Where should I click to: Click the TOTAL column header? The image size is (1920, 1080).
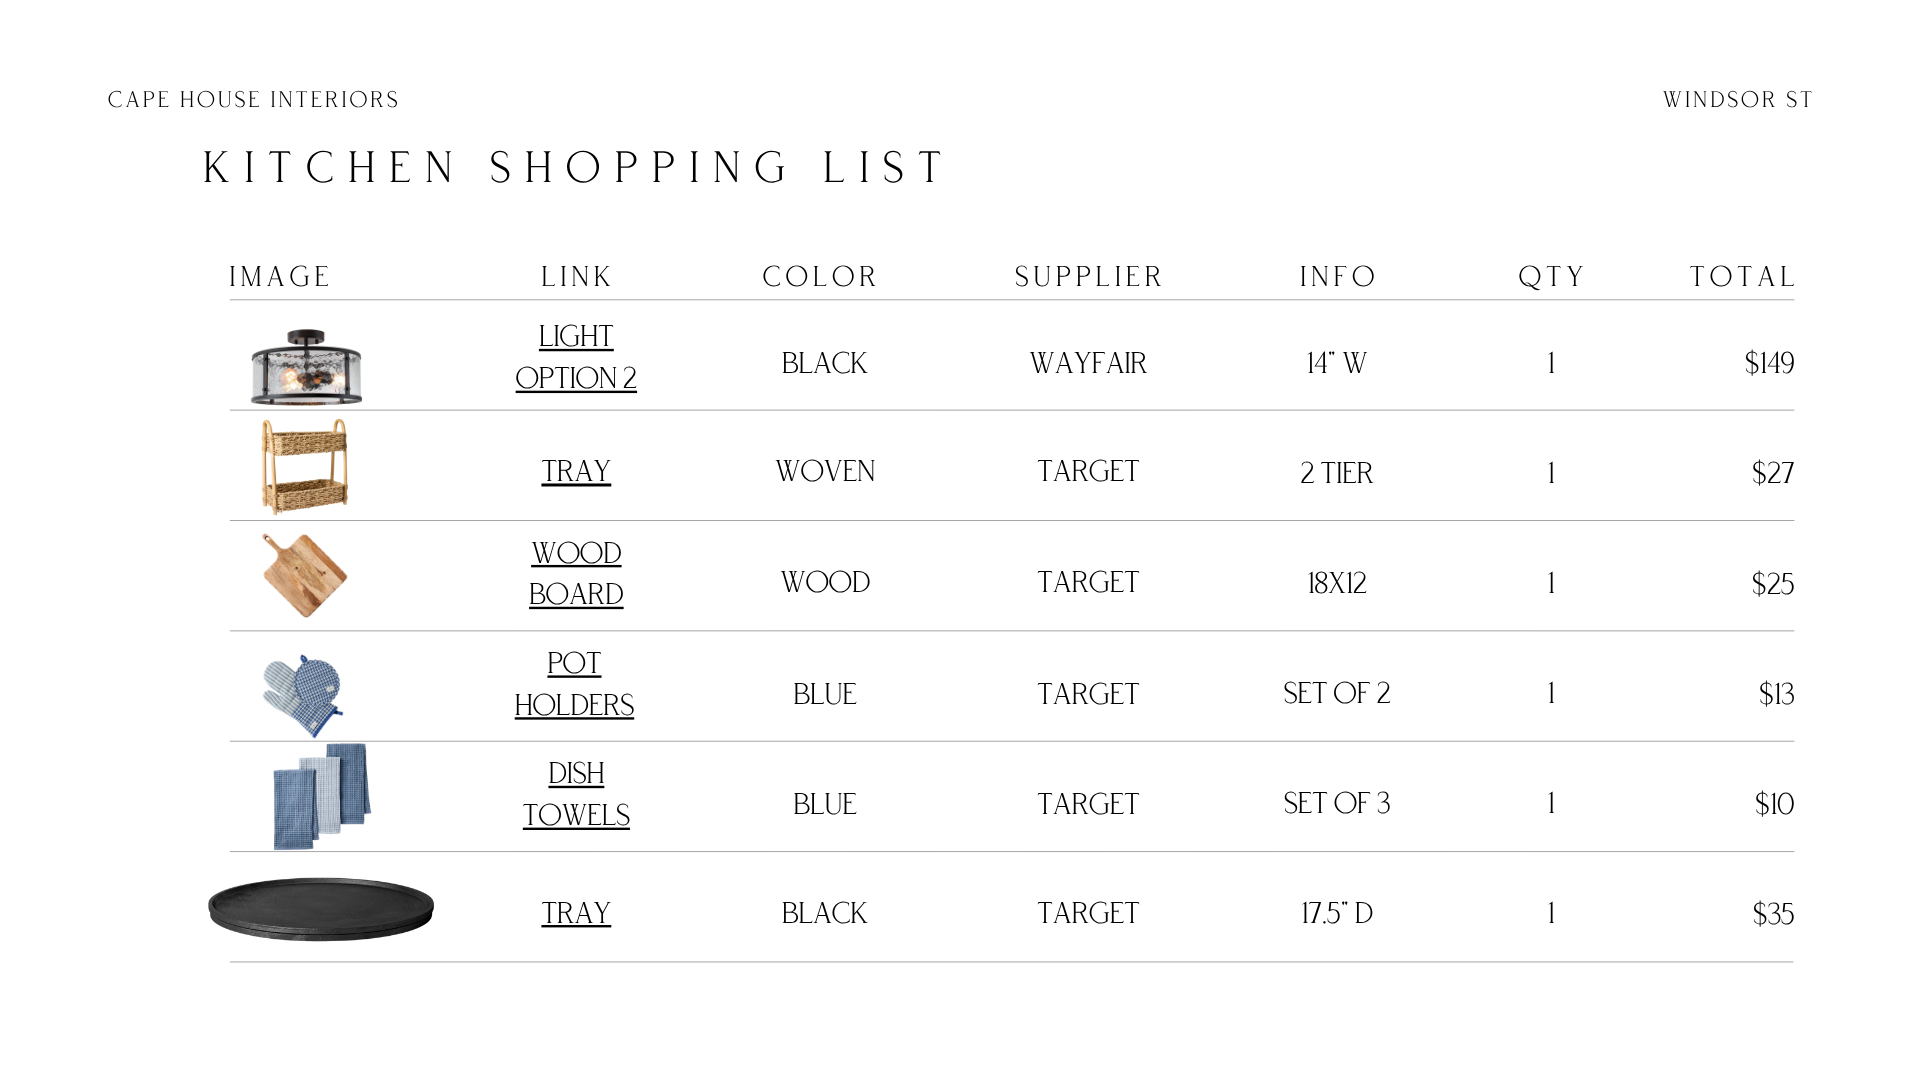coord(1742,277)
